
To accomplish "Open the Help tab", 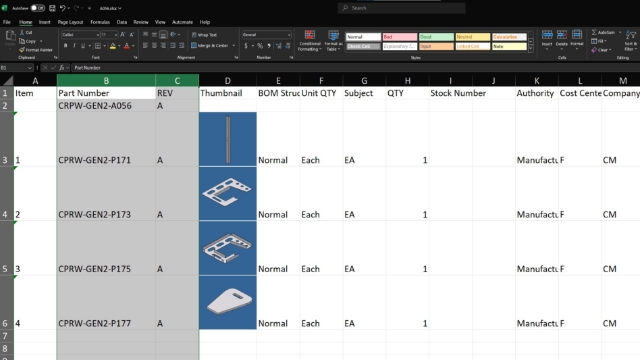I will coord(204,22).
